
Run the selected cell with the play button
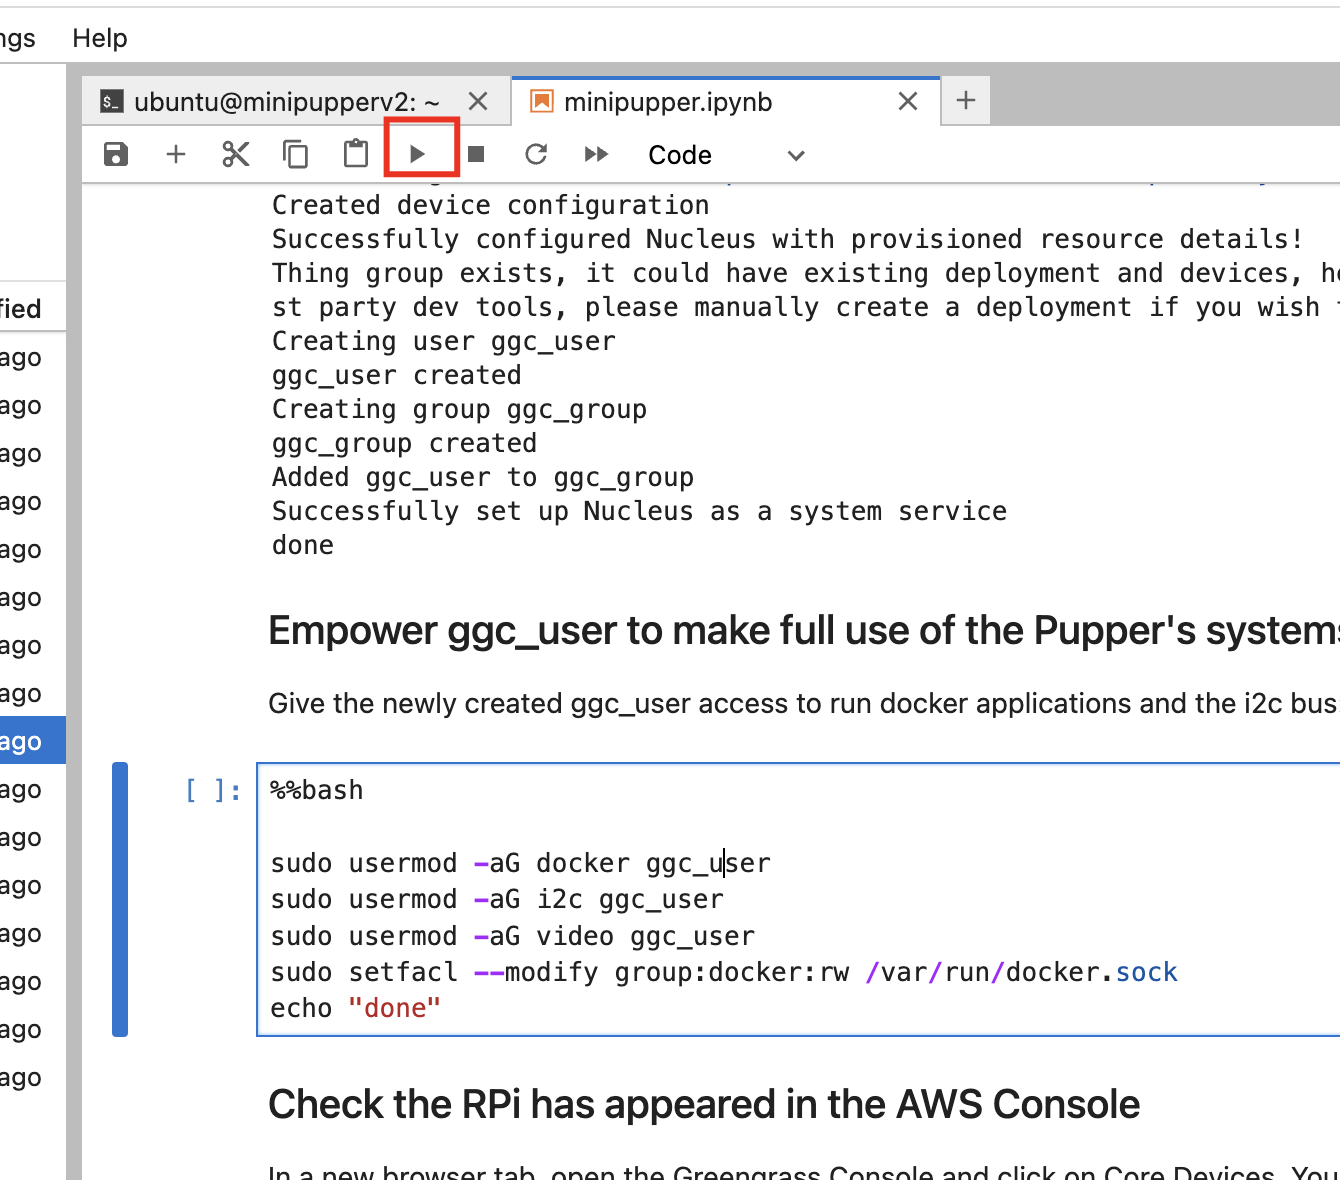coord(418,154)
